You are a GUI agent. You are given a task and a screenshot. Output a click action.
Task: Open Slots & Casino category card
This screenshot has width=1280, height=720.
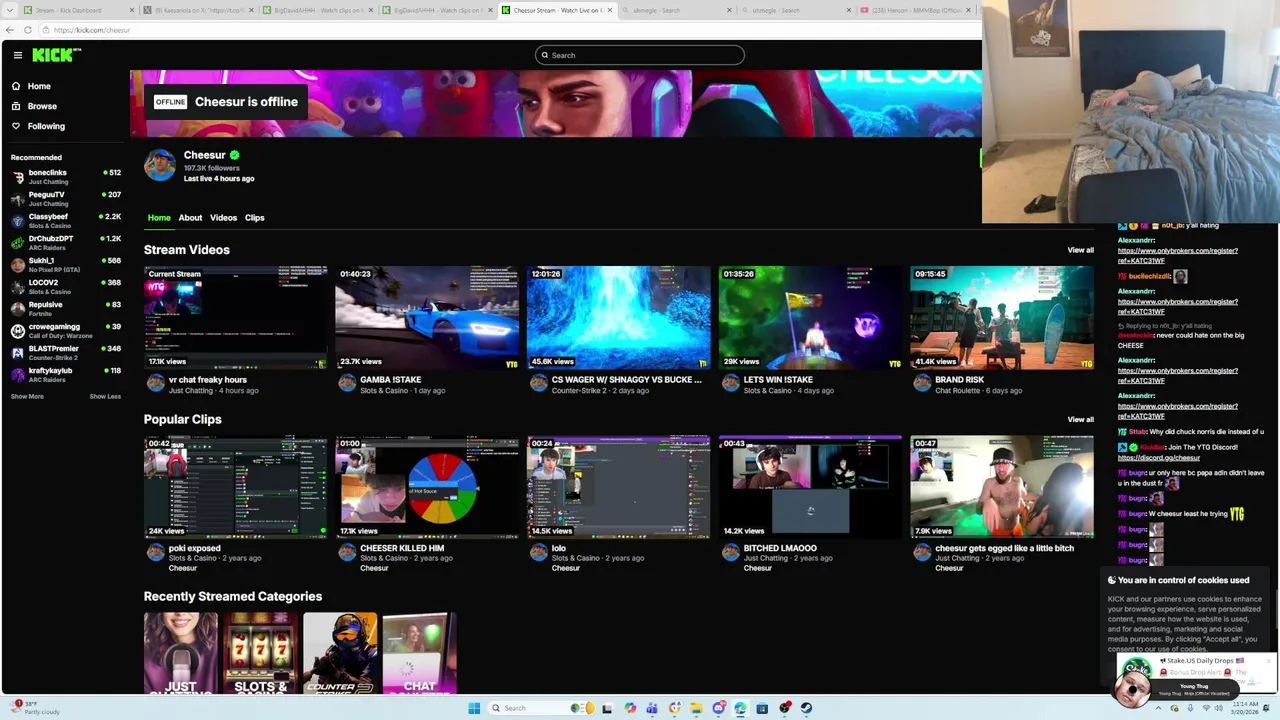click(261, 653)
